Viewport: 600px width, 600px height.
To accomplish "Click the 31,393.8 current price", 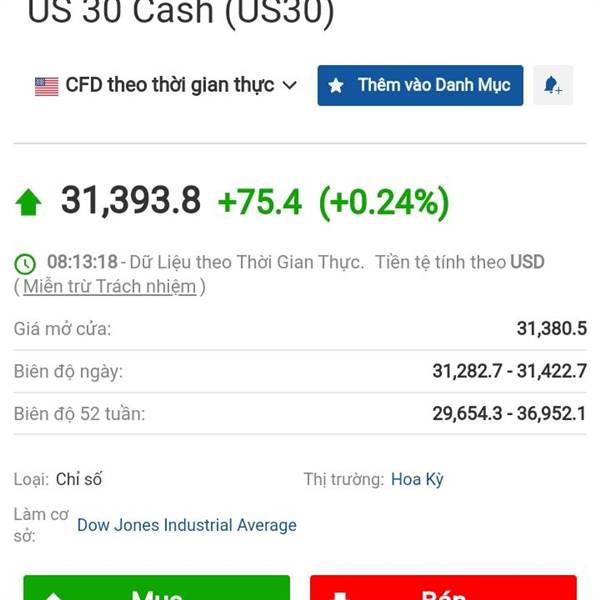I will point(131,200).
